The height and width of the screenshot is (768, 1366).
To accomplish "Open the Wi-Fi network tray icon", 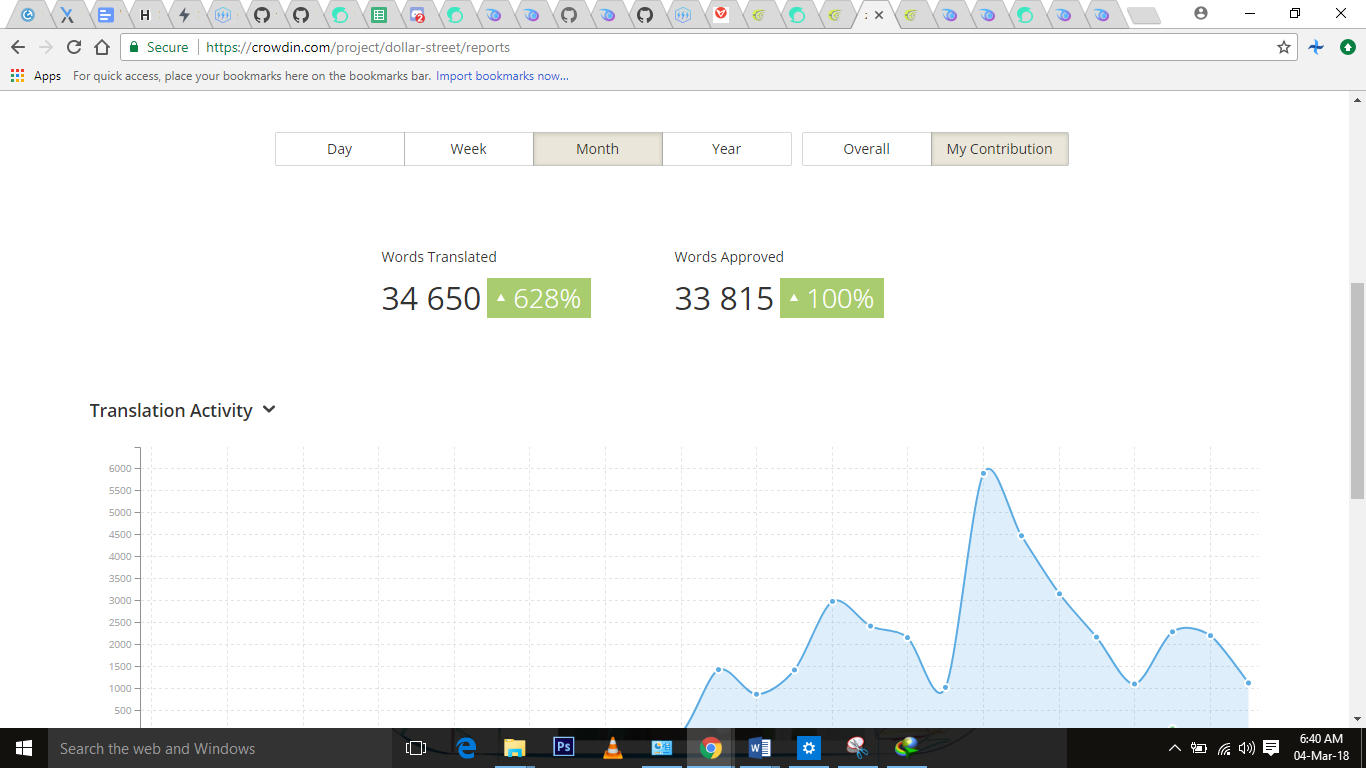I will 1223,748.
